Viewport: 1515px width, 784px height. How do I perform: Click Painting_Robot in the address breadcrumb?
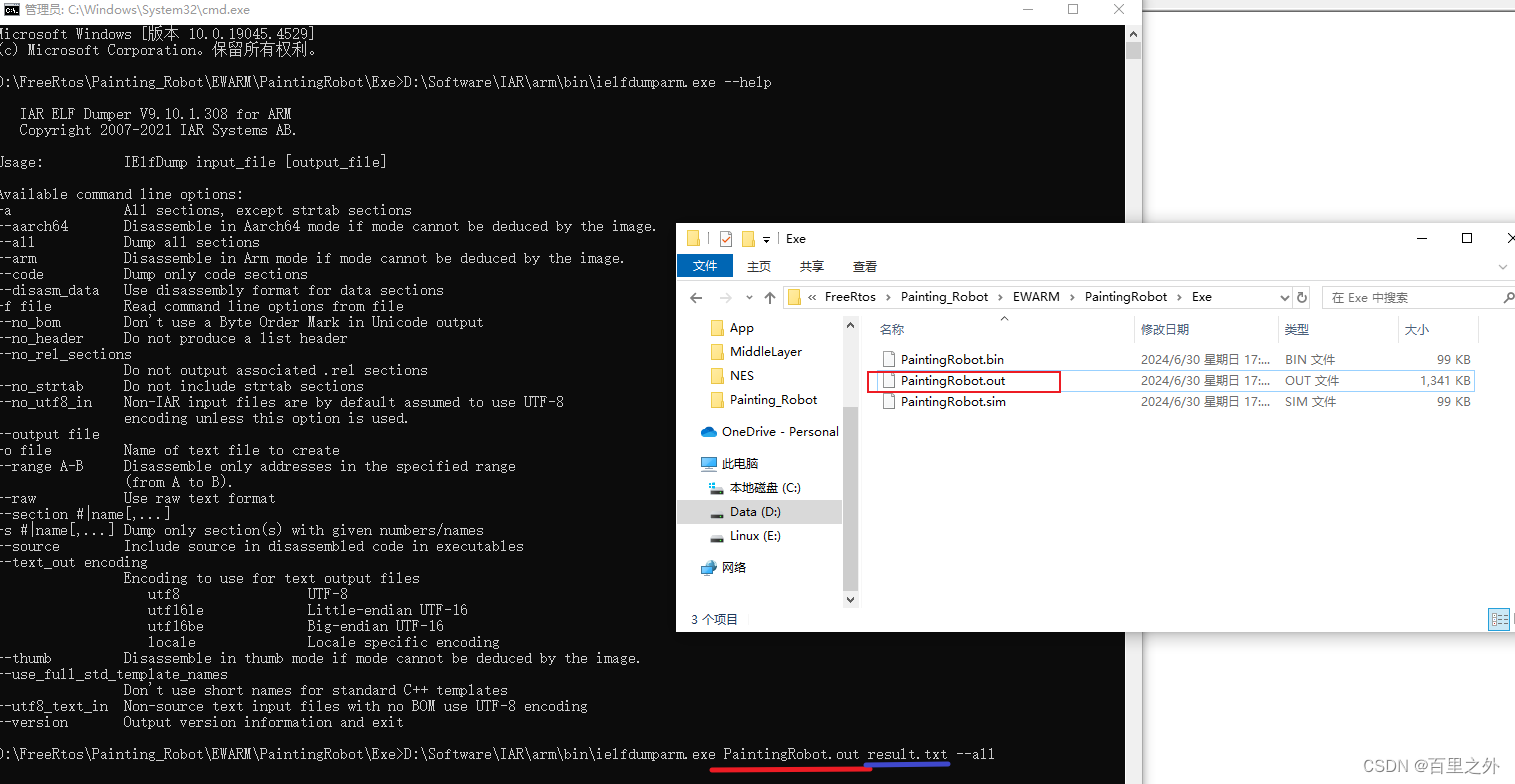point(944,297)
